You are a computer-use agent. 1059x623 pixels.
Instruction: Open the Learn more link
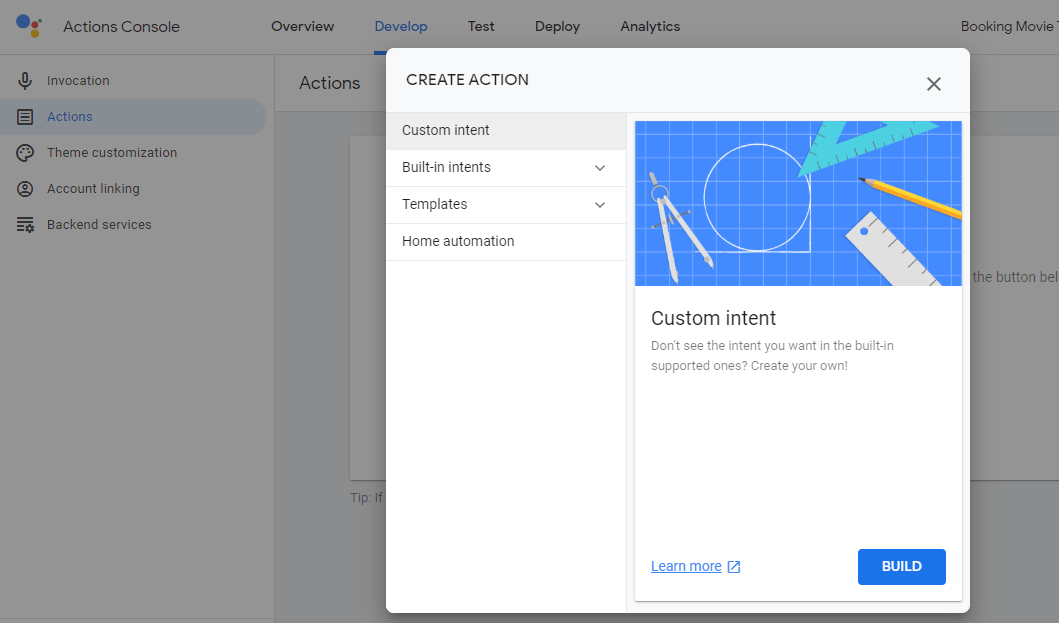686,567
